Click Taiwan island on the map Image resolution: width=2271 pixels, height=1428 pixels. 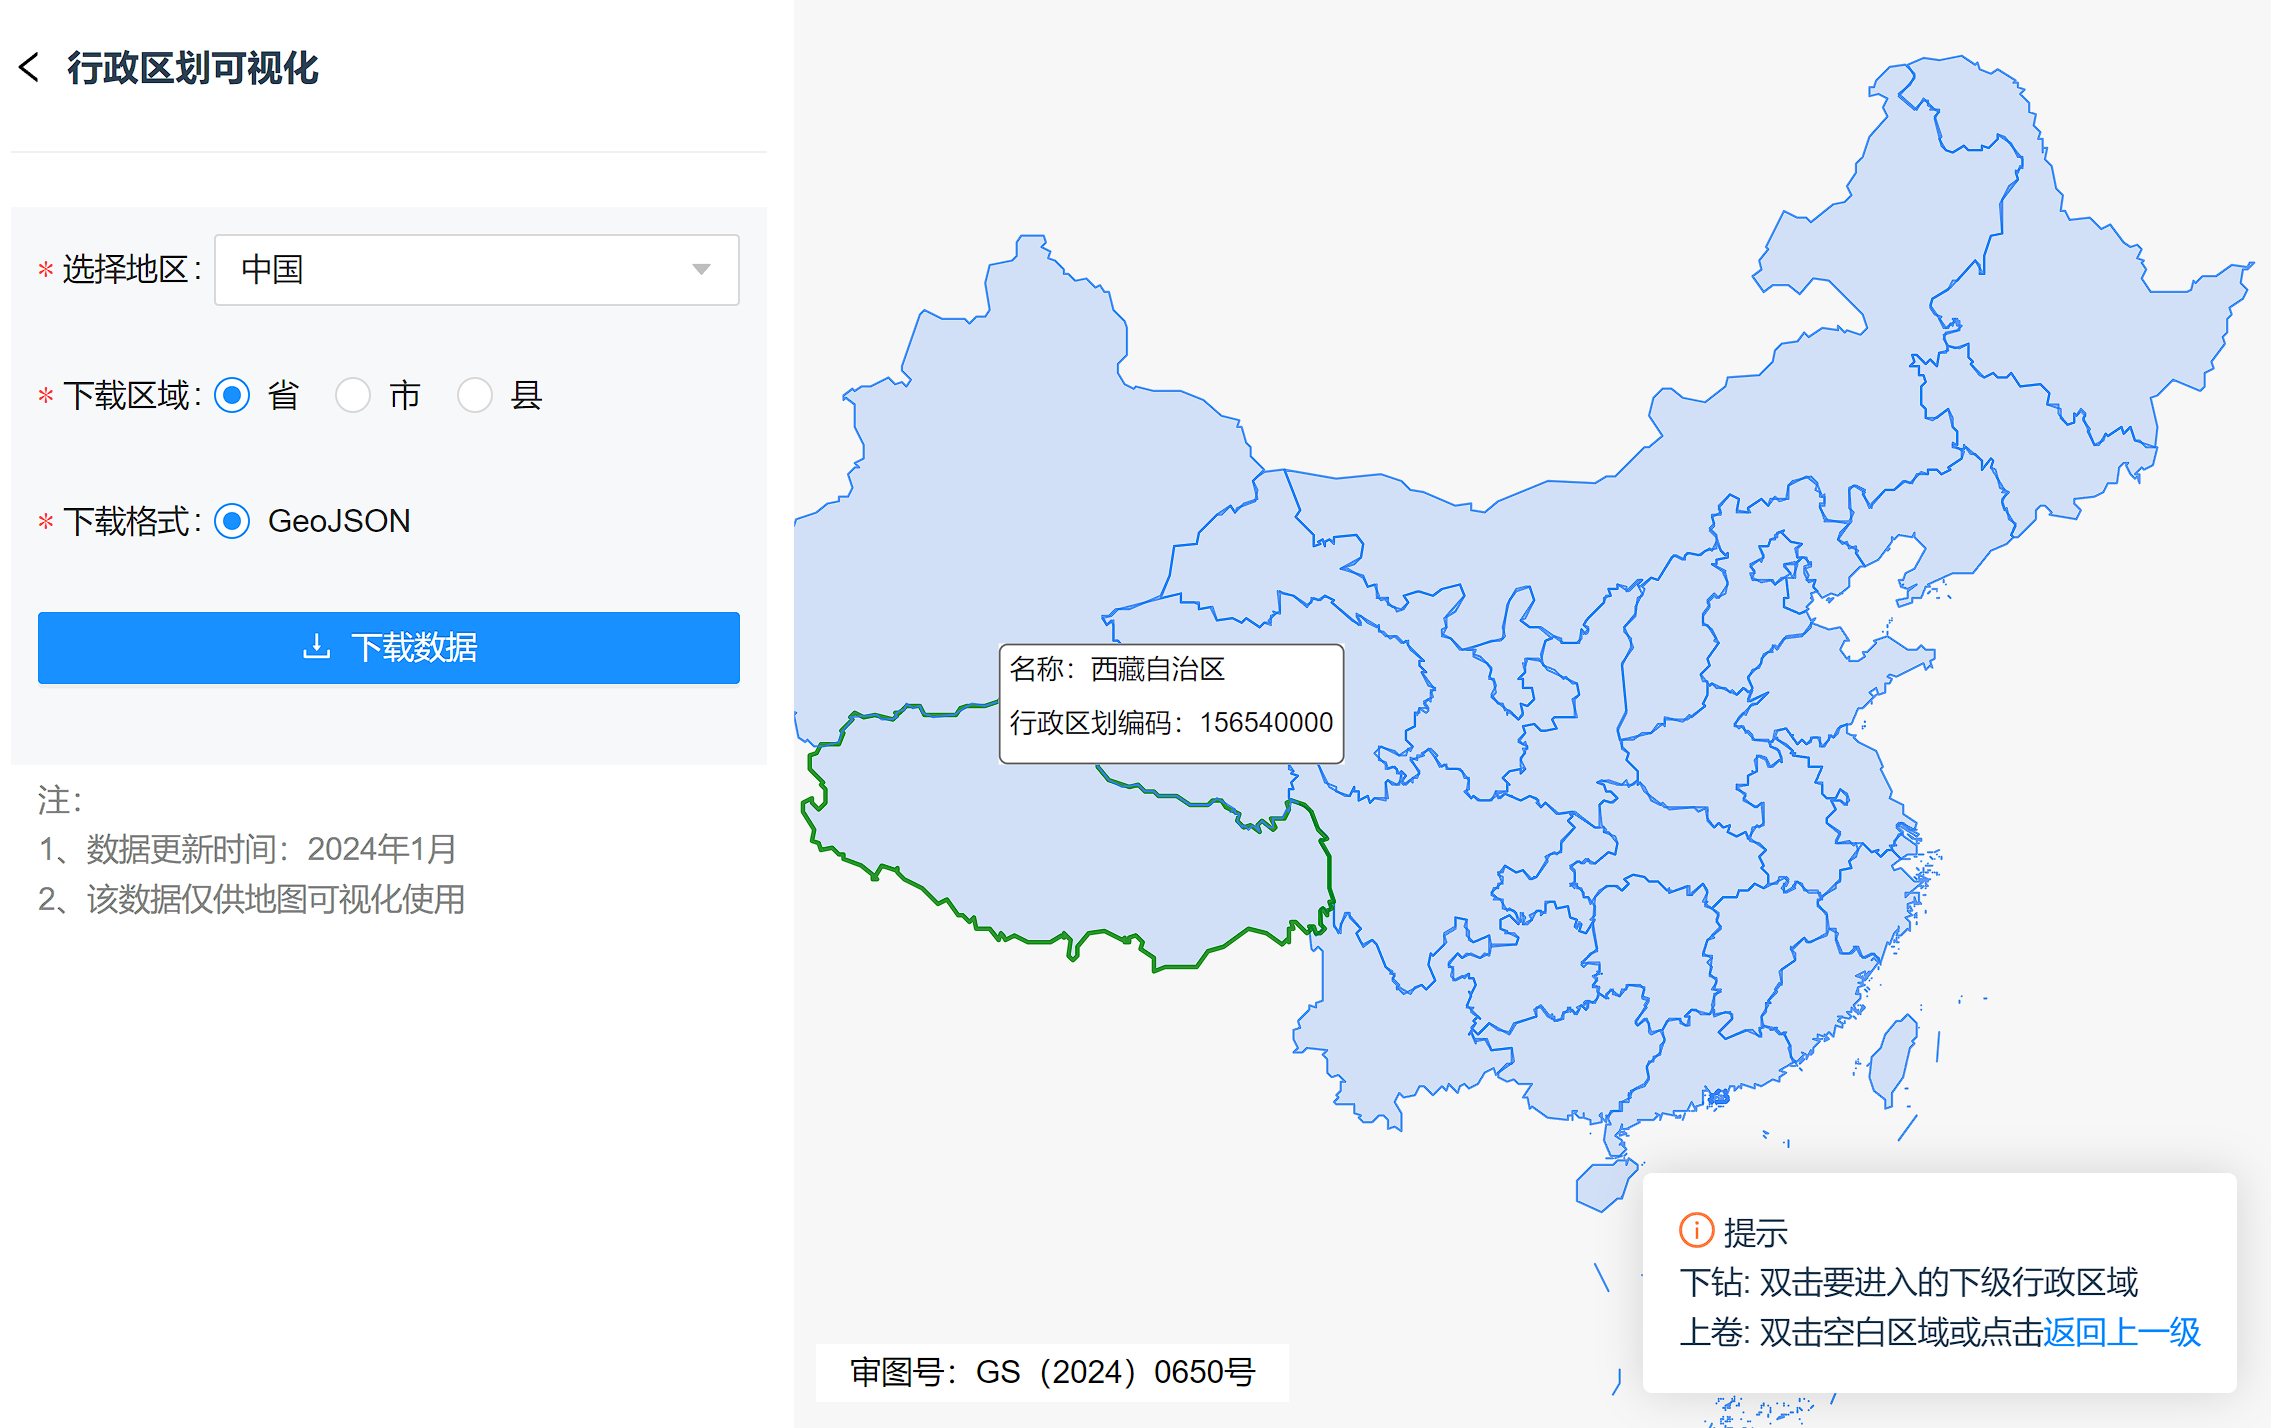pos(1893,1060)
